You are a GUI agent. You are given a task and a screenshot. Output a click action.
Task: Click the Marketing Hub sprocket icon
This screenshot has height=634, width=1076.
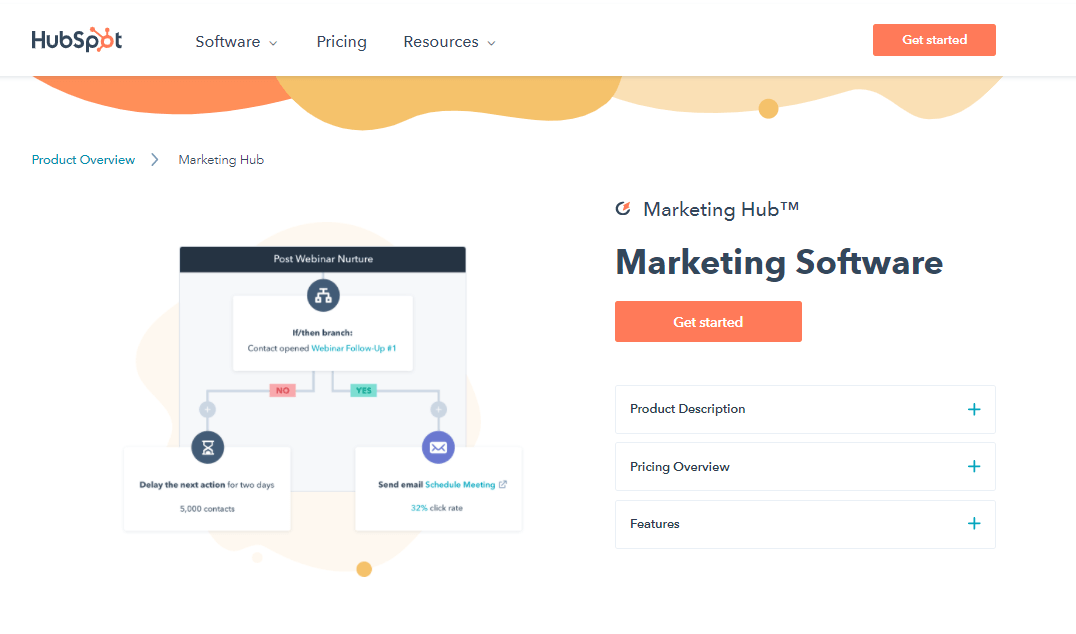coord(623,209)
